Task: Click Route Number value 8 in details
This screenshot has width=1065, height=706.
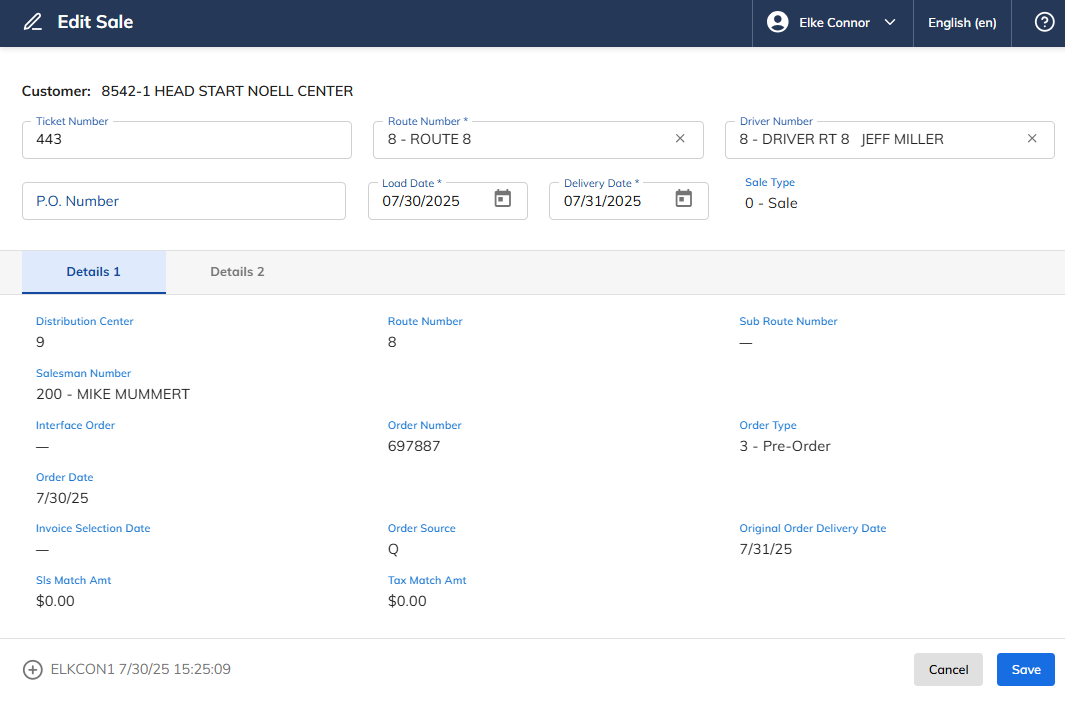Action: point(392,342)
